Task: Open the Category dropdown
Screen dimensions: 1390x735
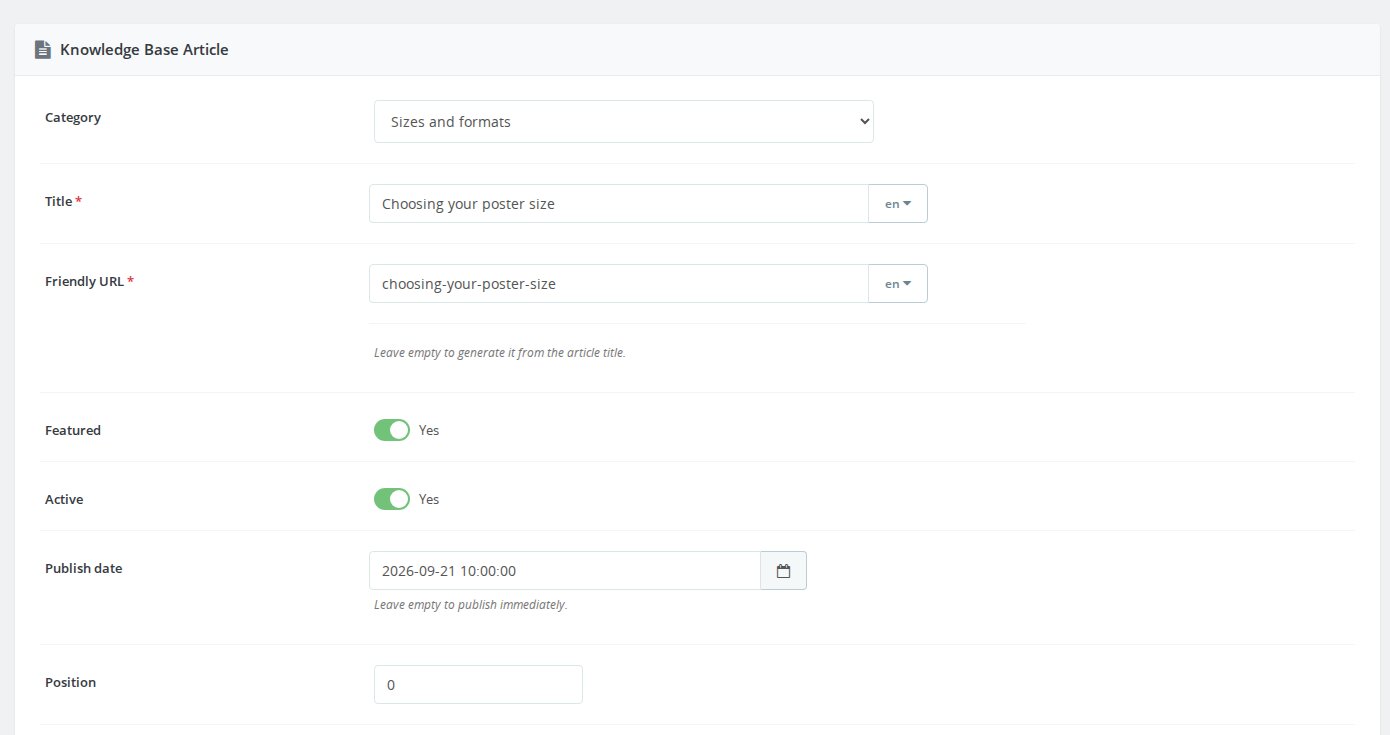Action: [x=624, y=121]
